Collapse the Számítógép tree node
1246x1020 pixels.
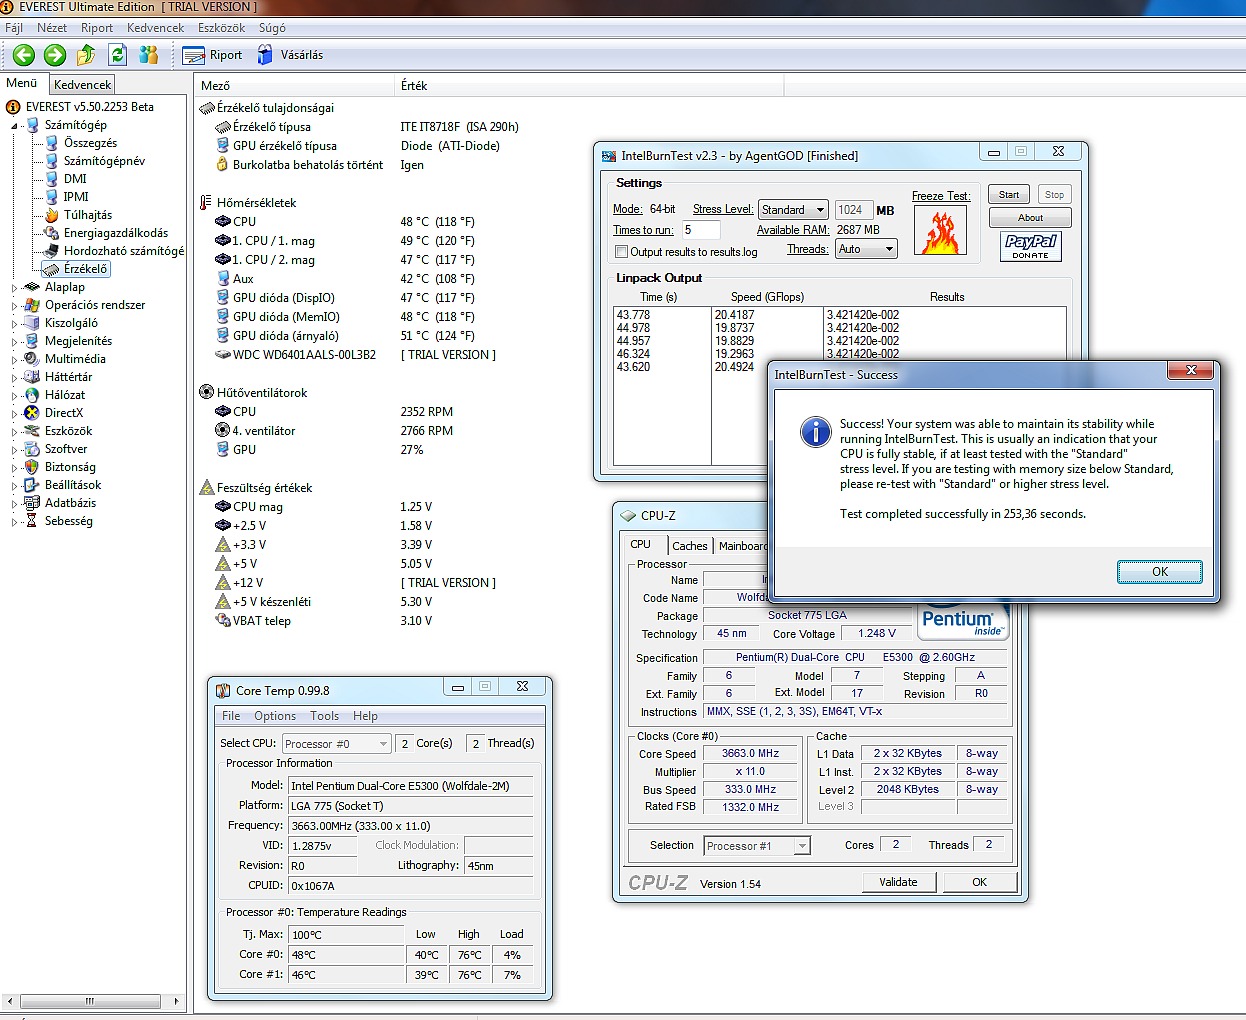pyautogui.click(x=15, y=126)
